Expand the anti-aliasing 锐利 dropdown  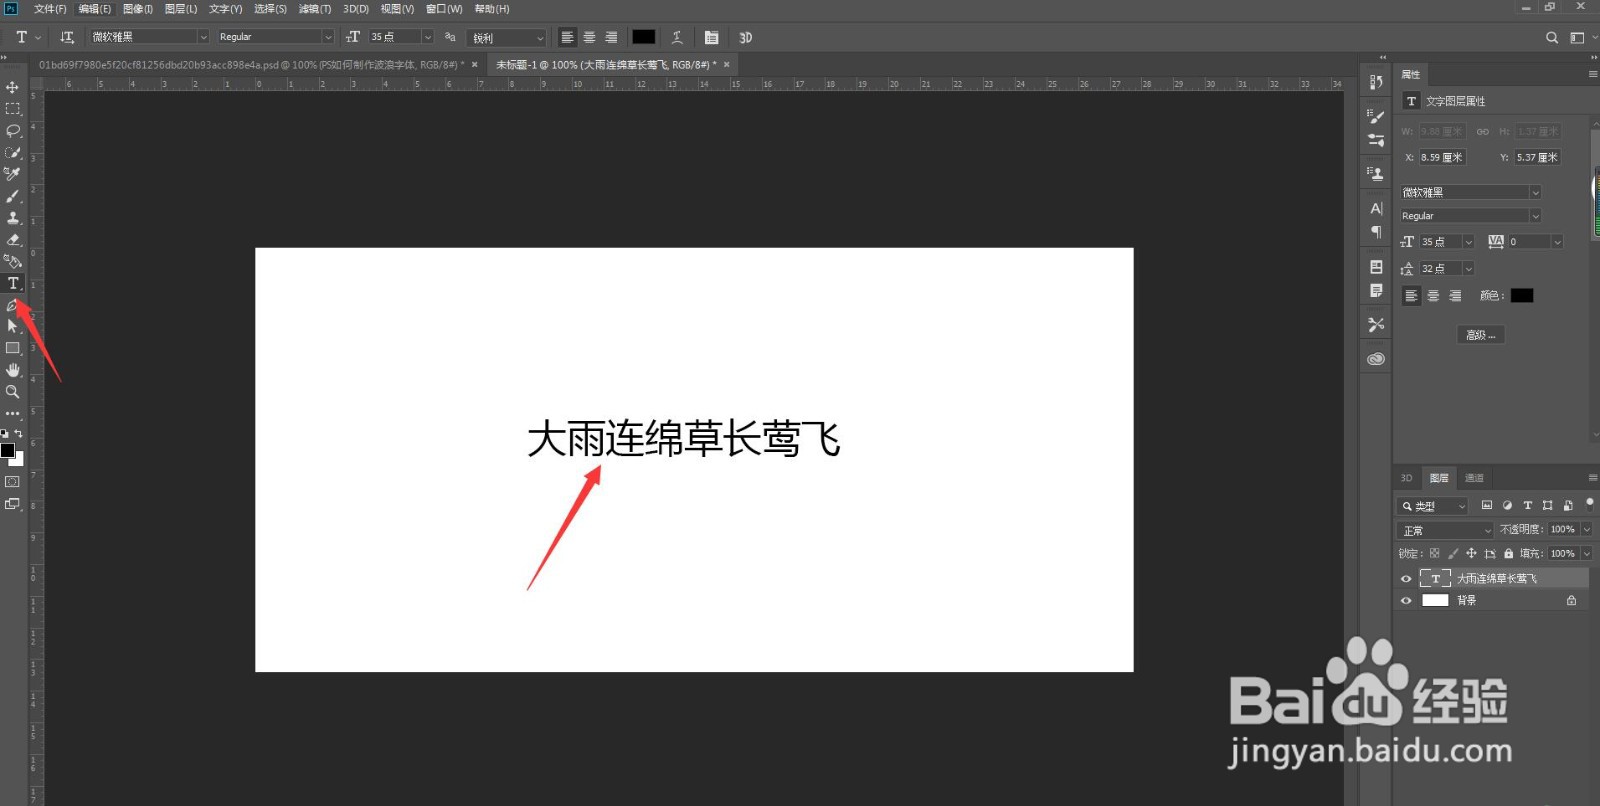pyautogui.click(x=508, y=38)
